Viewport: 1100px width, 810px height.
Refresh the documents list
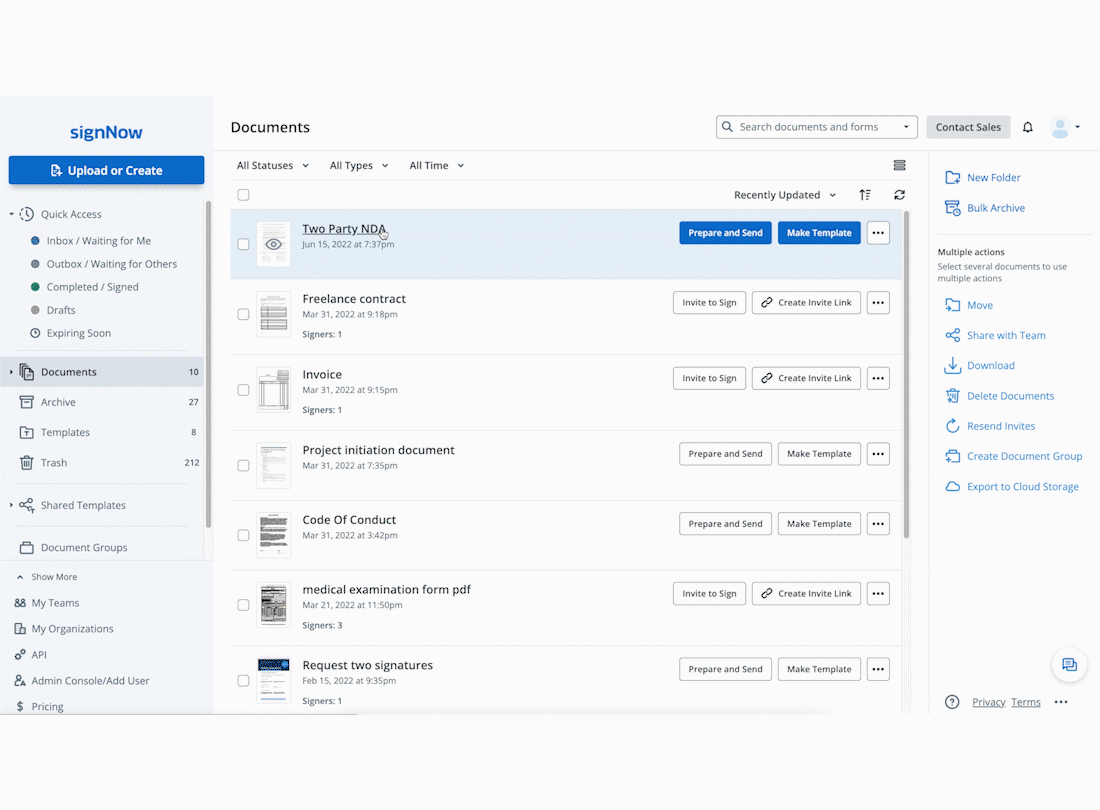(x=899, y=195)
